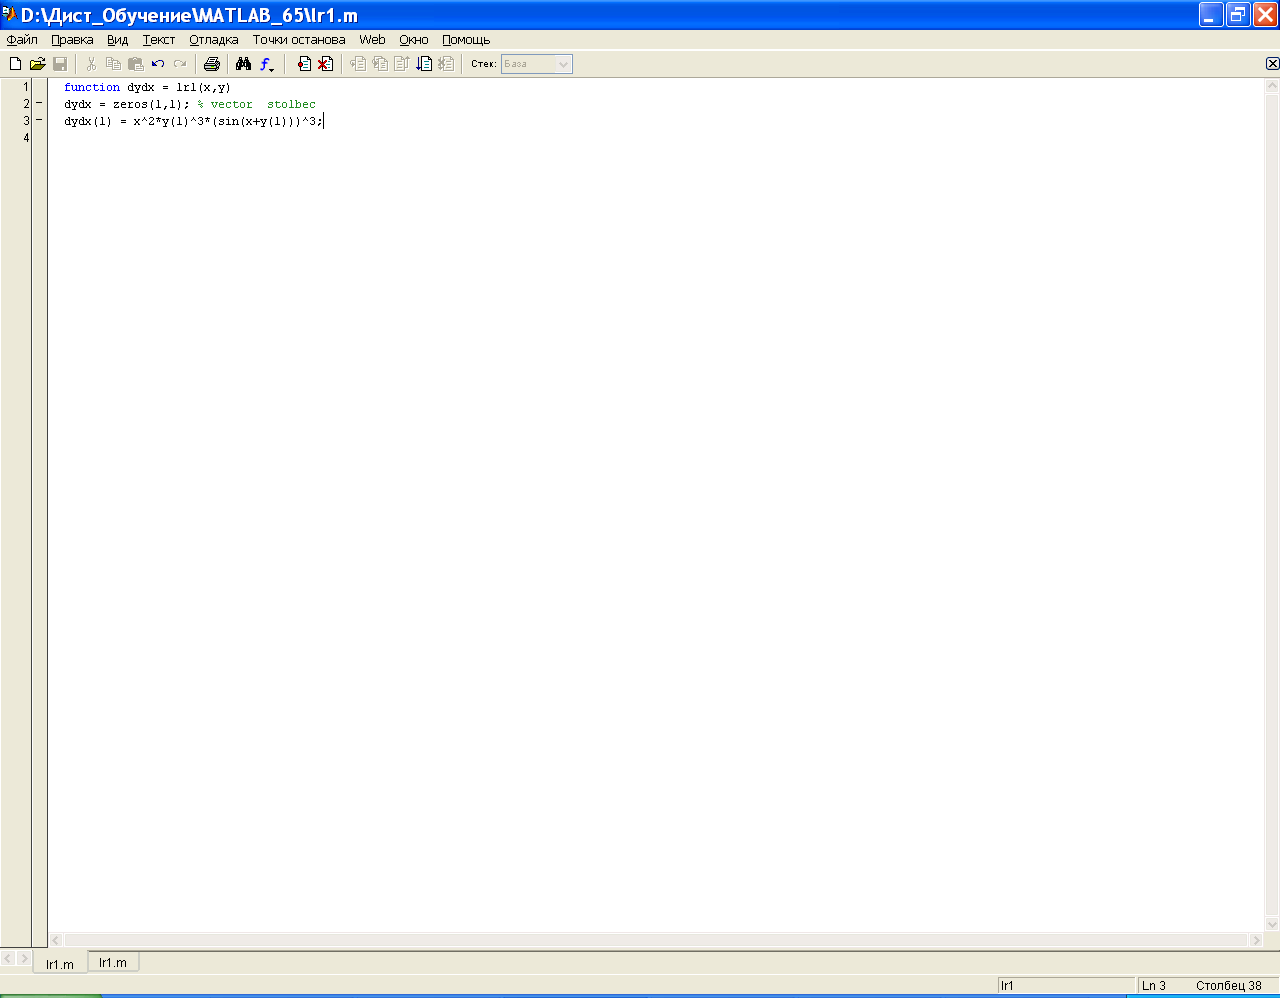Redo edit arrow icon

pos(180,64)
